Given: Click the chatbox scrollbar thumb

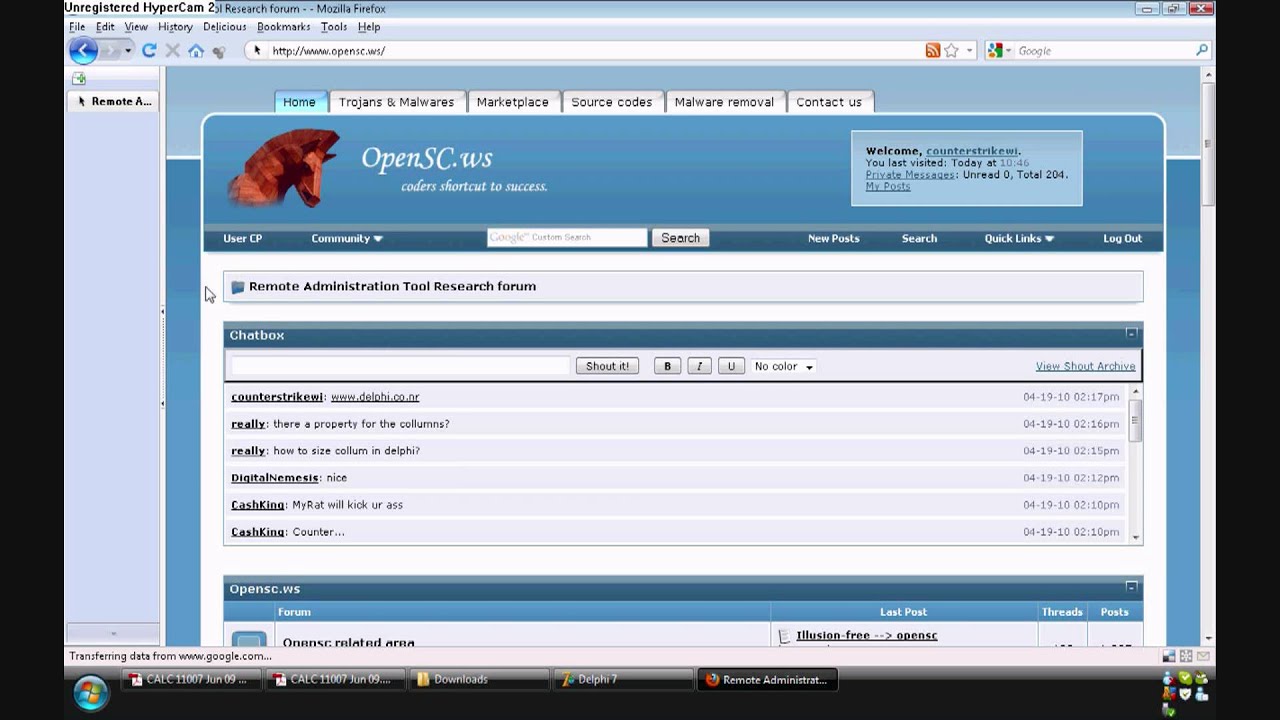Looking at the screenshot, I should [1135, 420].
